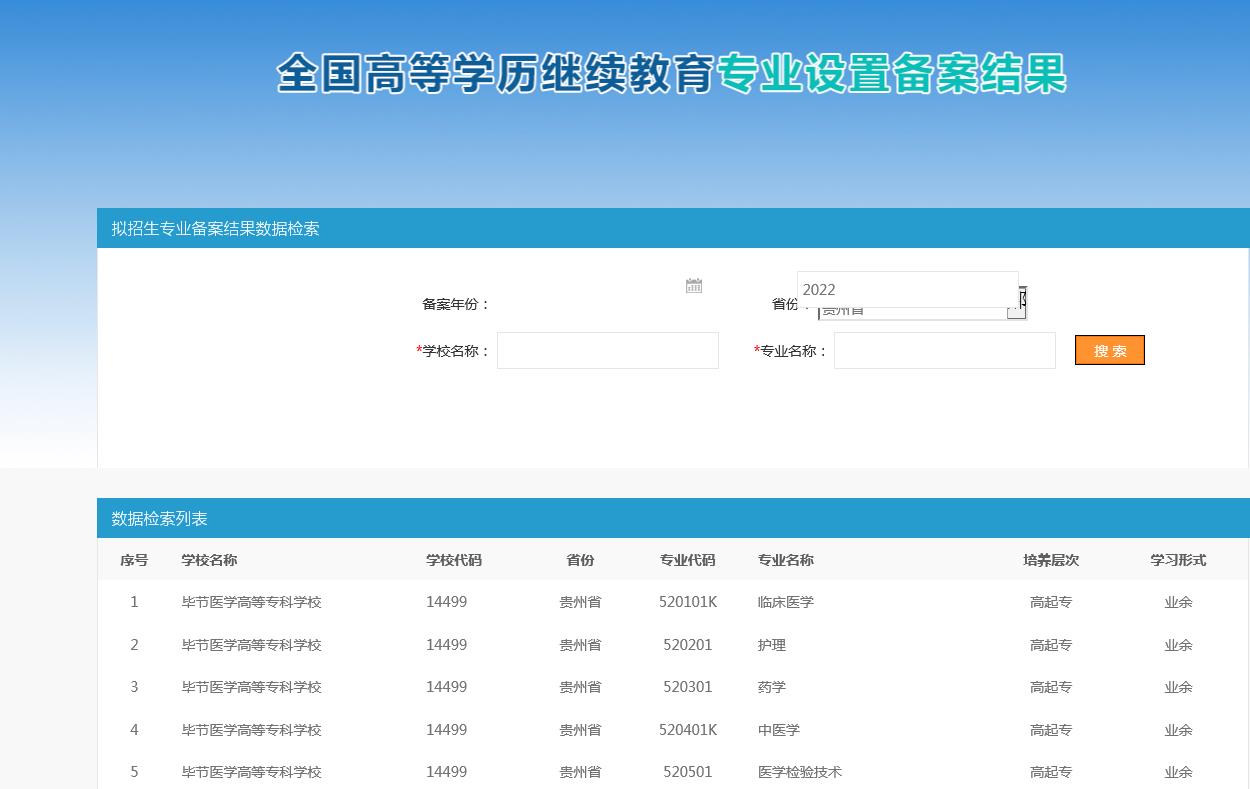Image resolution: width=1250 pixels, height=789 pixels.
Task: Click the 专业代码 column header
Action: click(x=687, y=560)
